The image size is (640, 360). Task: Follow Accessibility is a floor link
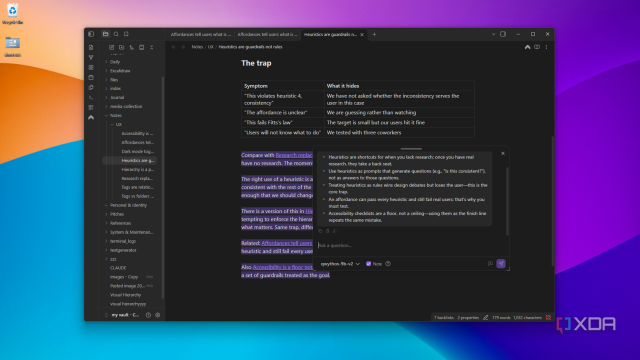282,267
